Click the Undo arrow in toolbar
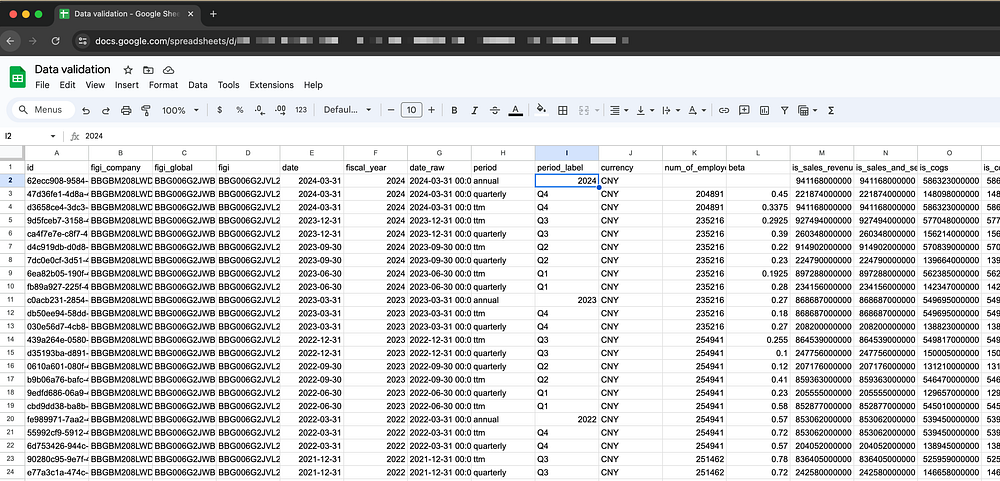Image resolution: width=1000 pixels, height=481 pixels. click(86, 110)
